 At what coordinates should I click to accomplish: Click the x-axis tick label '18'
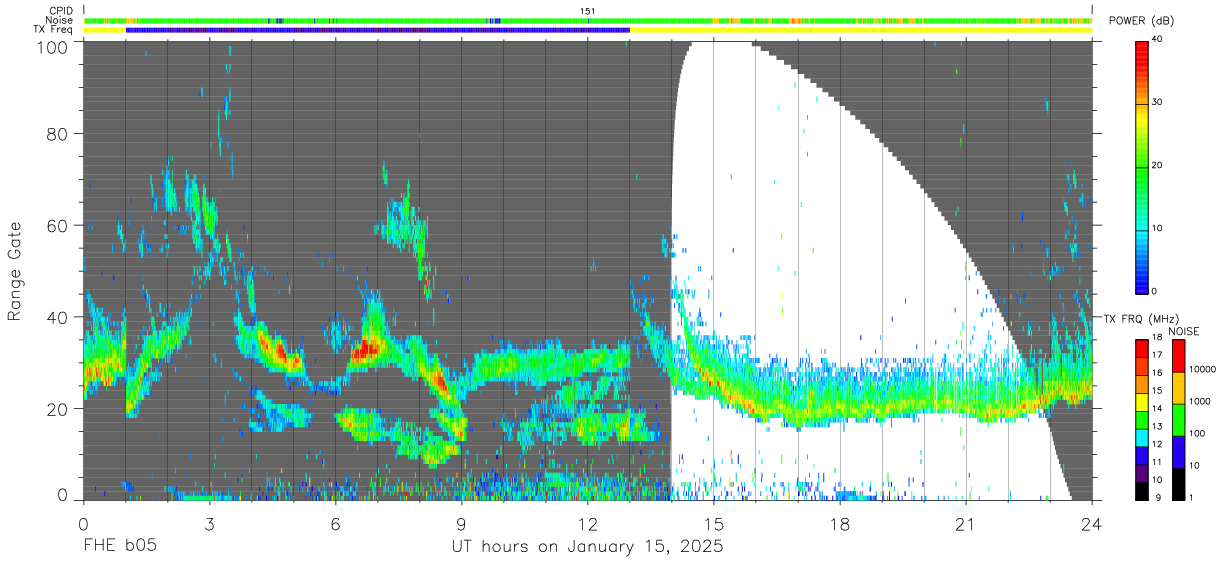coord(840,523)
